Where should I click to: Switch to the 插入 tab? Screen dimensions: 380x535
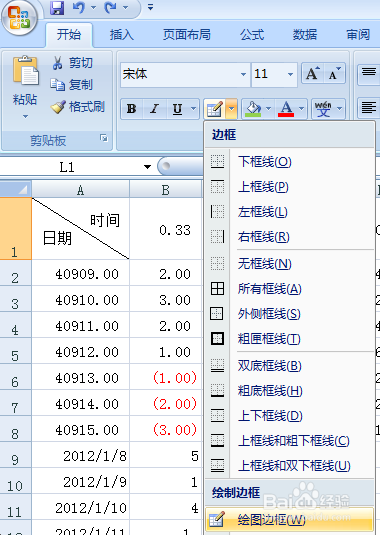[x=121, y=34]
